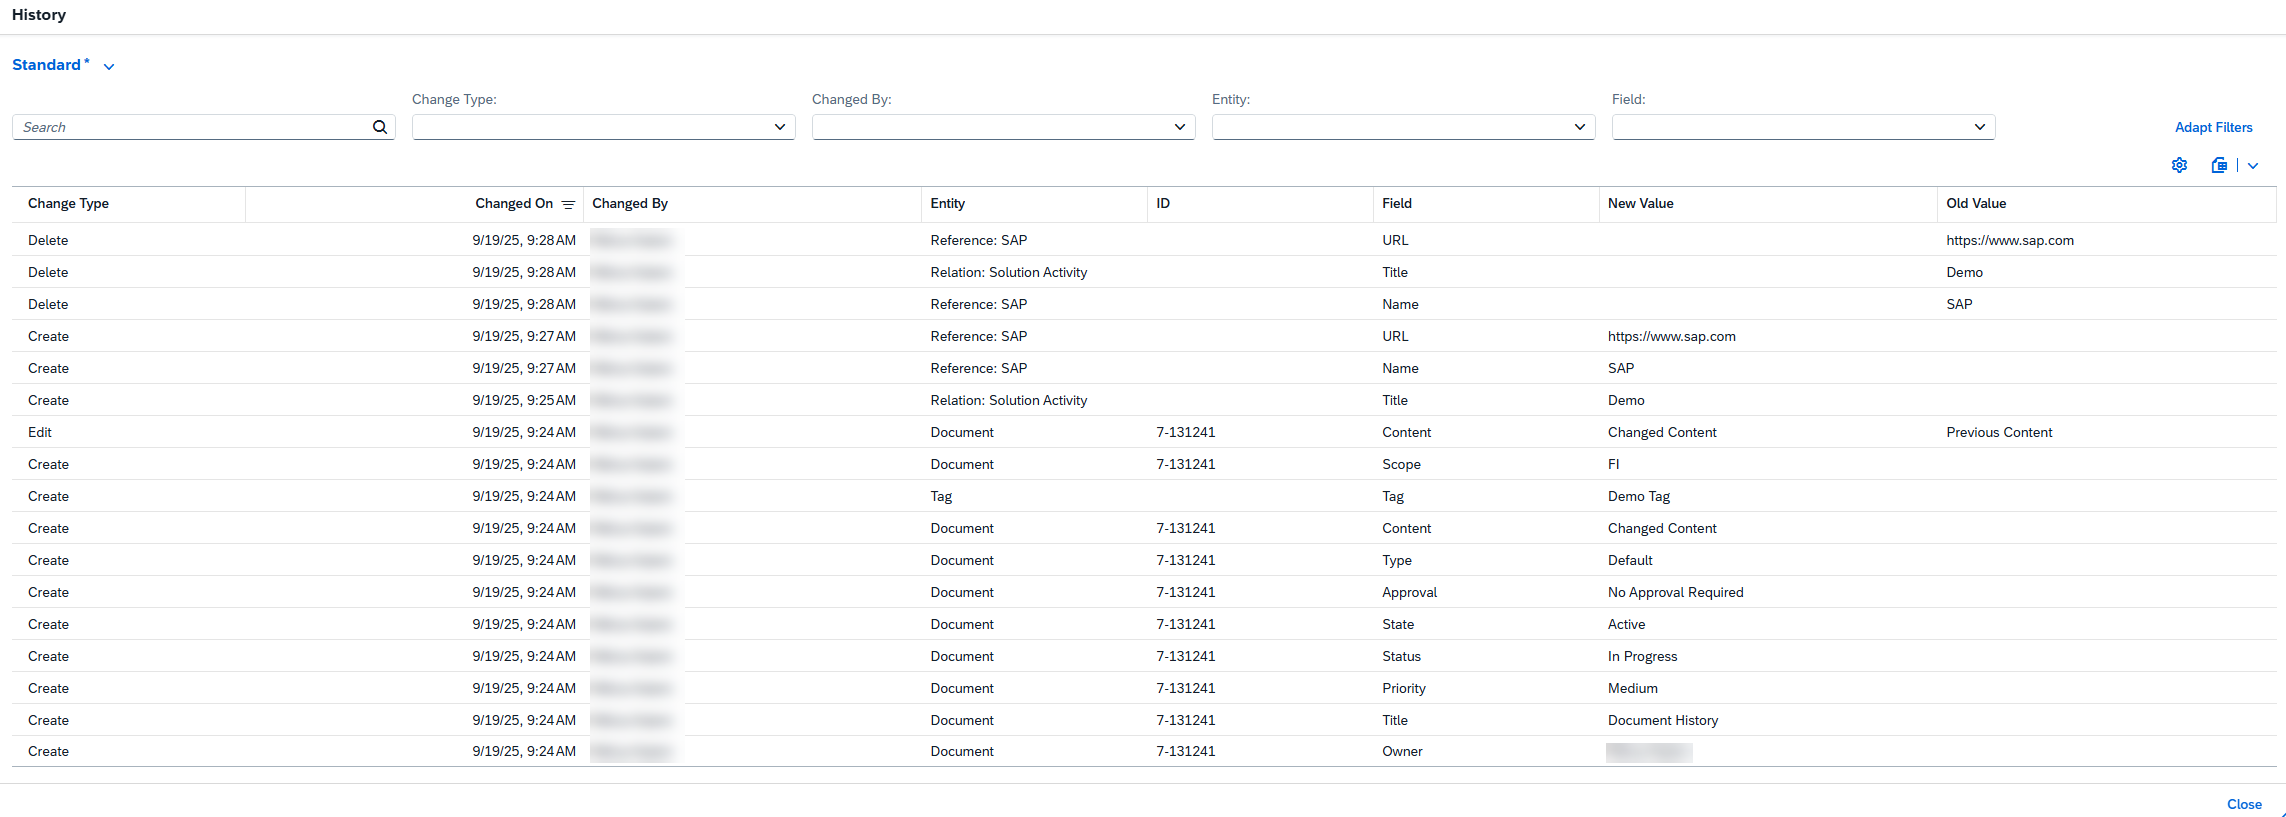Open the Change Type filter dropdown
This screenshot has width=2286, height=817.
click(779, 127)
